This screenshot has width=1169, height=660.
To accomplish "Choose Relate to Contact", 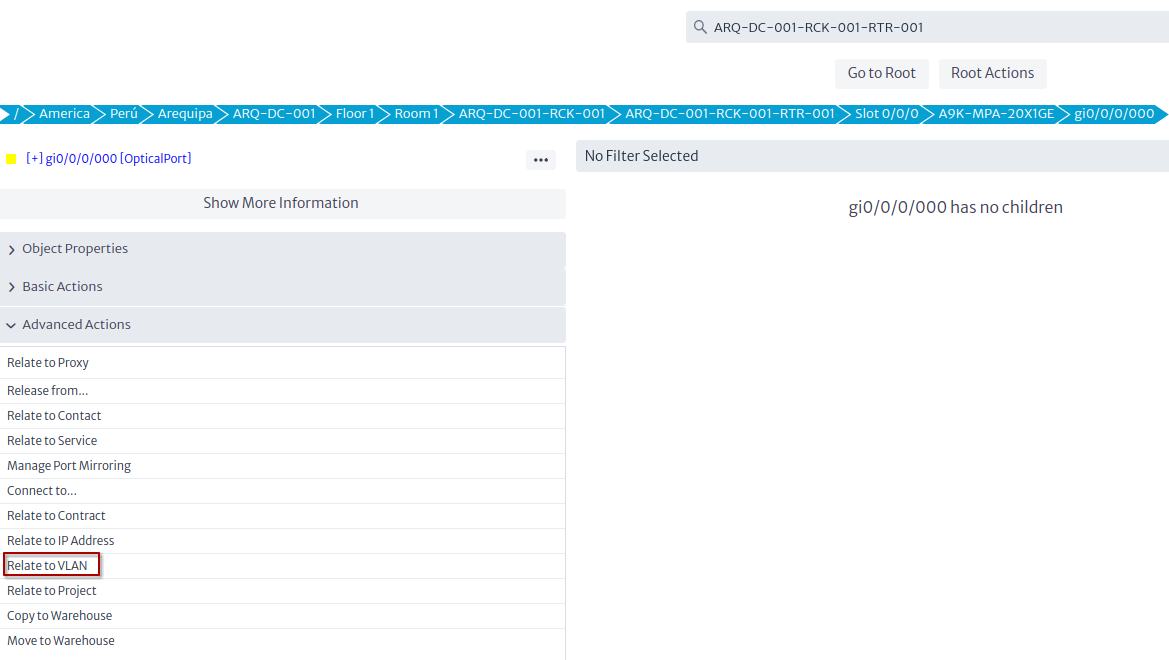I will tap(283, 416).
